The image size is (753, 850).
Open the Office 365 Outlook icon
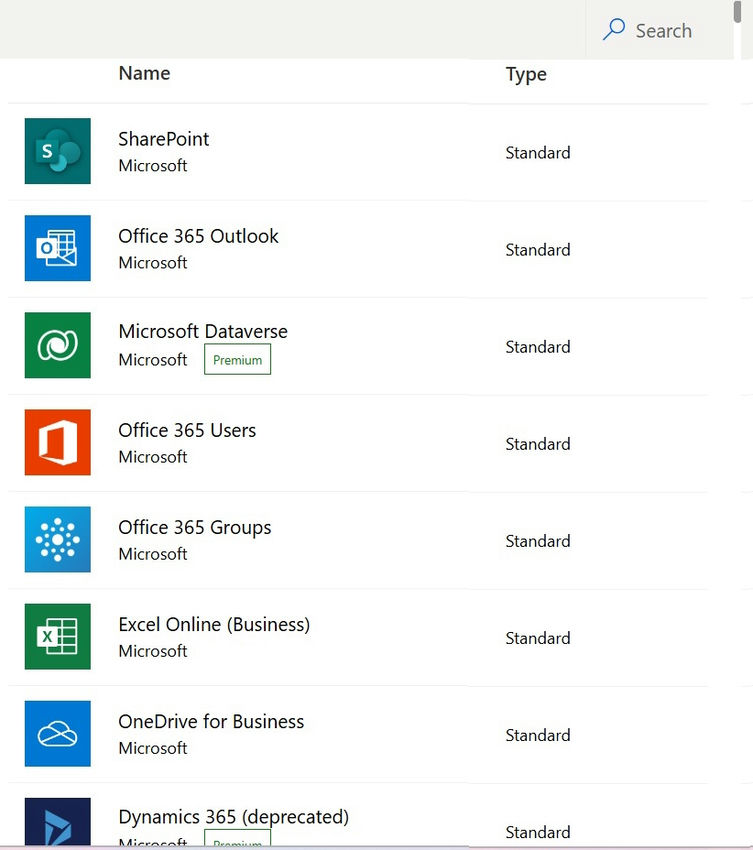coord(58,248)
